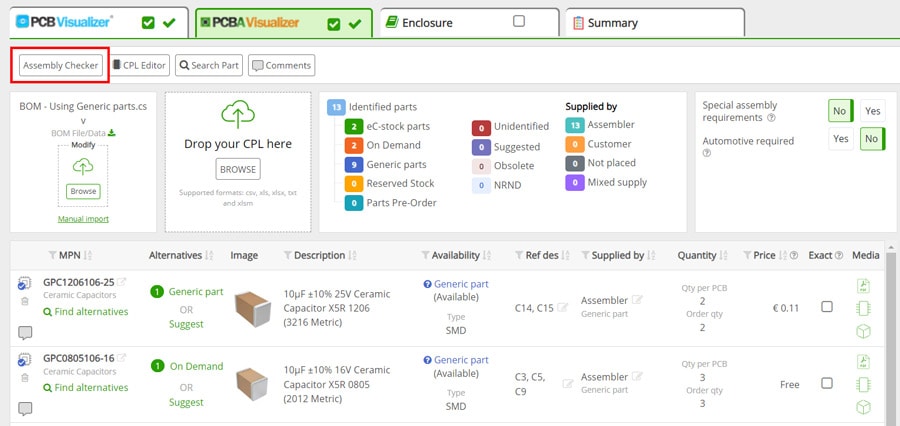
Task: Set Automotive required to Yes
Action: click(841, 139)
